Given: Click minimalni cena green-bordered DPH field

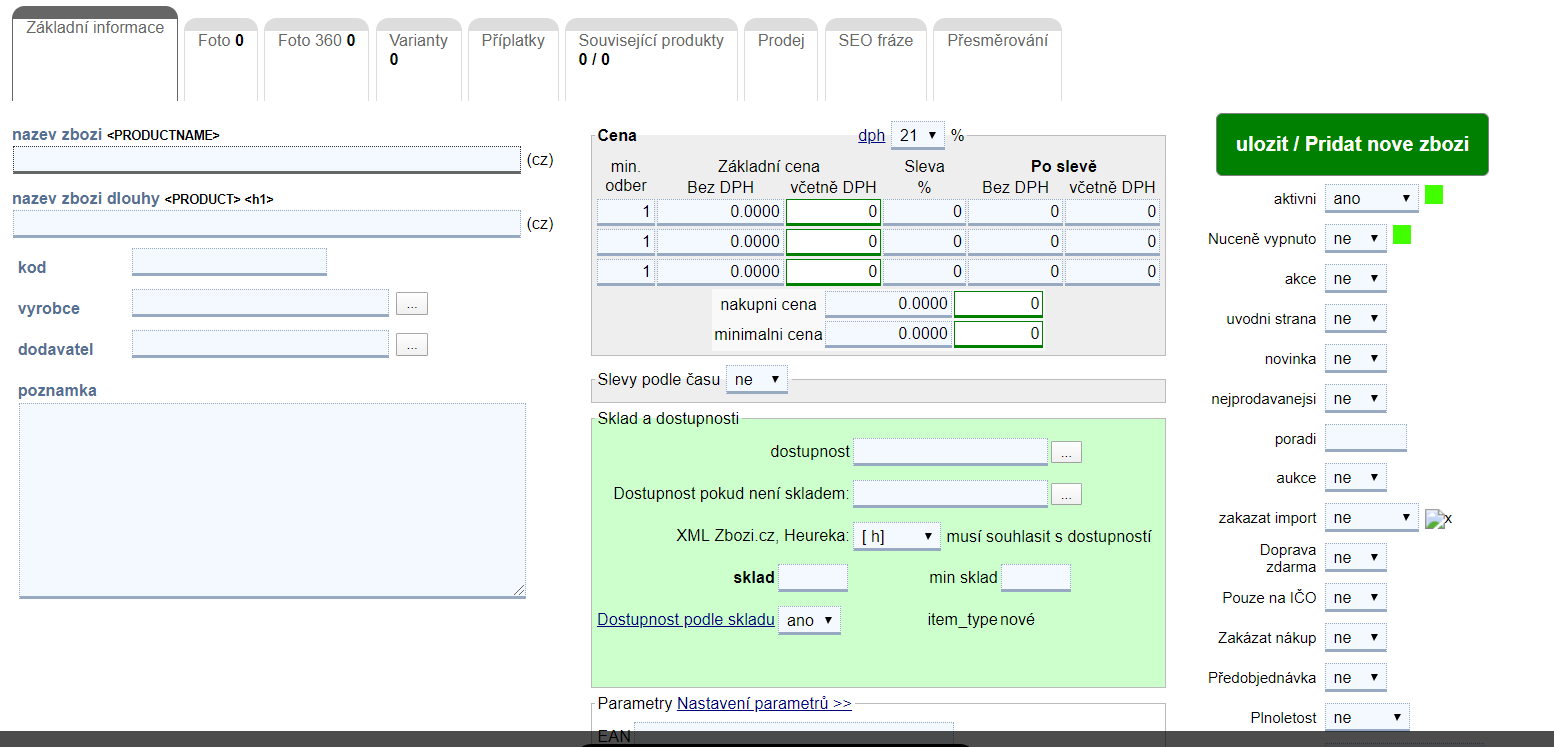Looking at the screenshot, I should 998,334.
